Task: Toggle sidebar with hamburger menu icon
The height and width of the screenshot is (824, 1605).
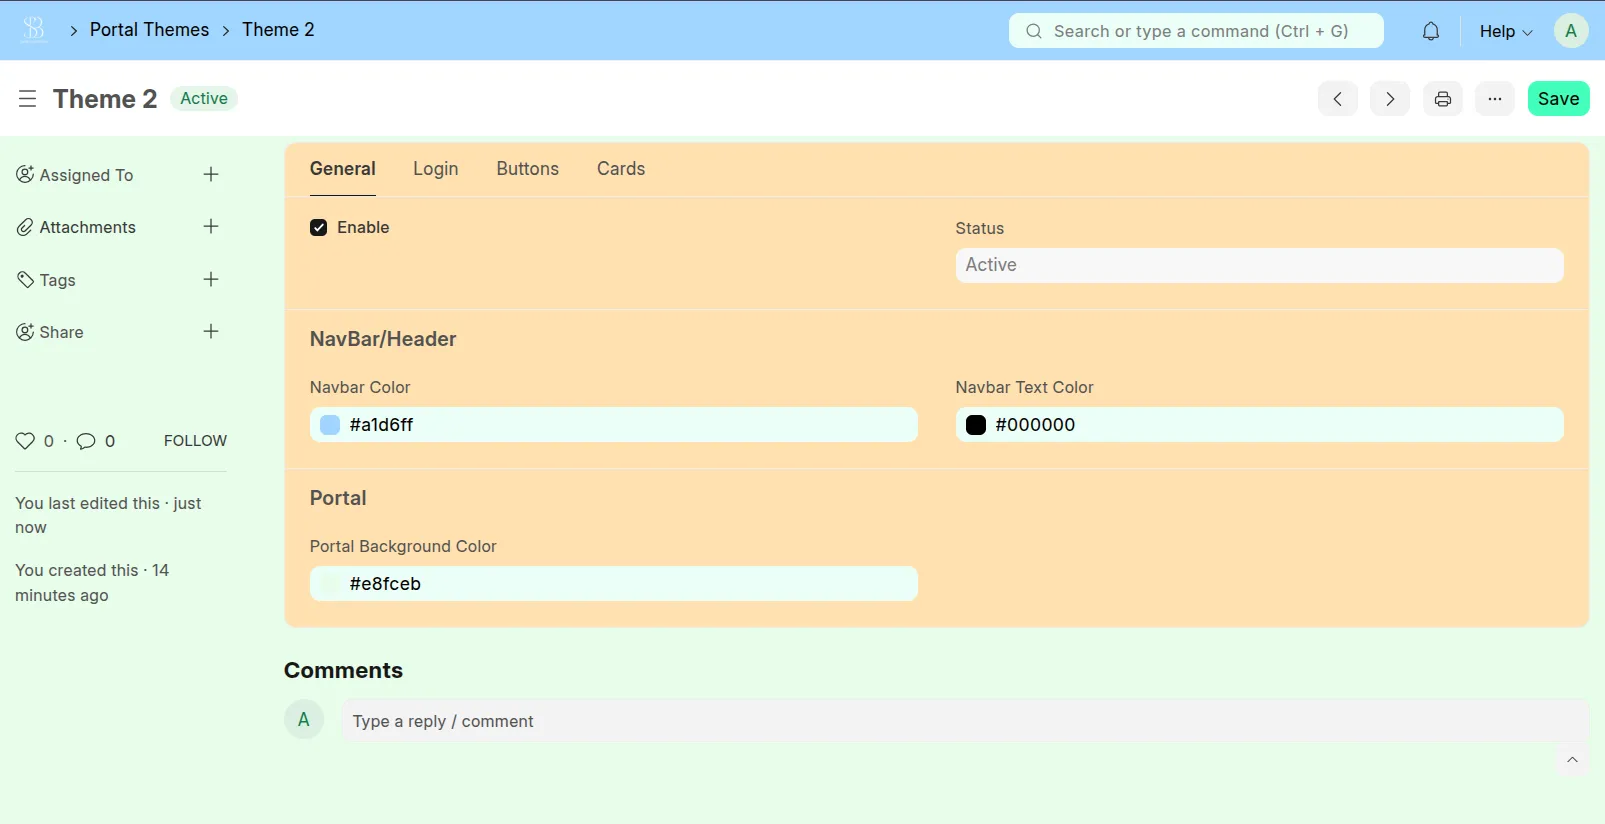Action: click(x=28, y=99)
